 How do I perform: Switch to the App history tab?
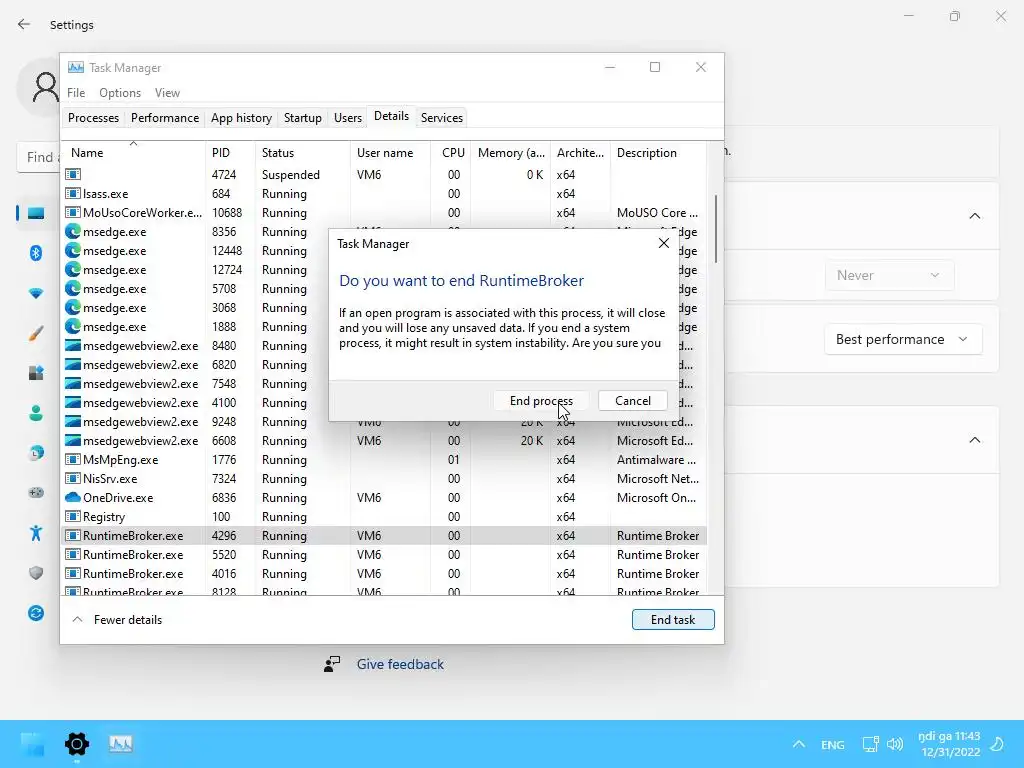tap(241, 118)
